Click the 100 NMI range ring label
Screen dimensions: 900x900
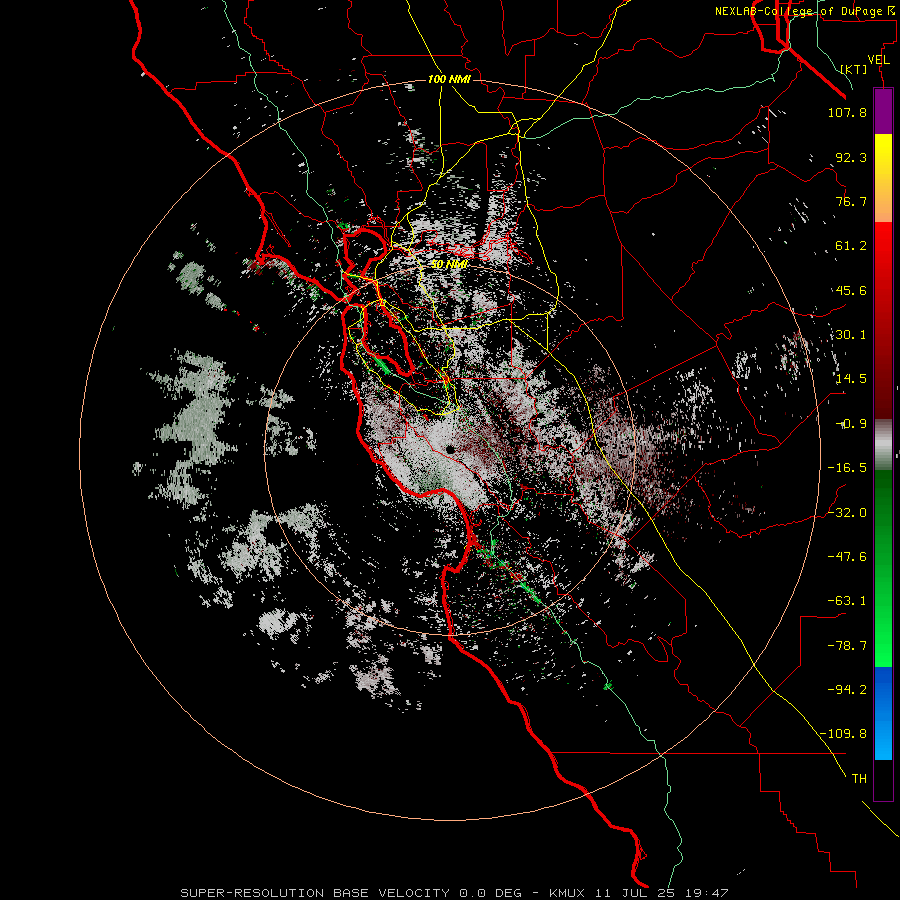click(x=449, y=79)
